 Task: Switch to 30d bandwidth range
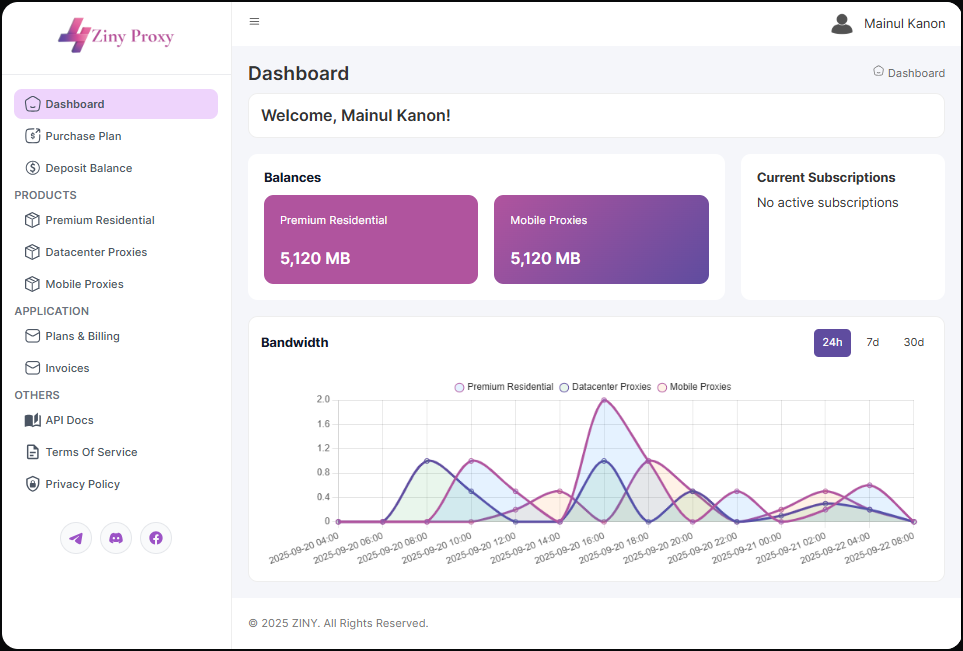click(x=913, y=342)
